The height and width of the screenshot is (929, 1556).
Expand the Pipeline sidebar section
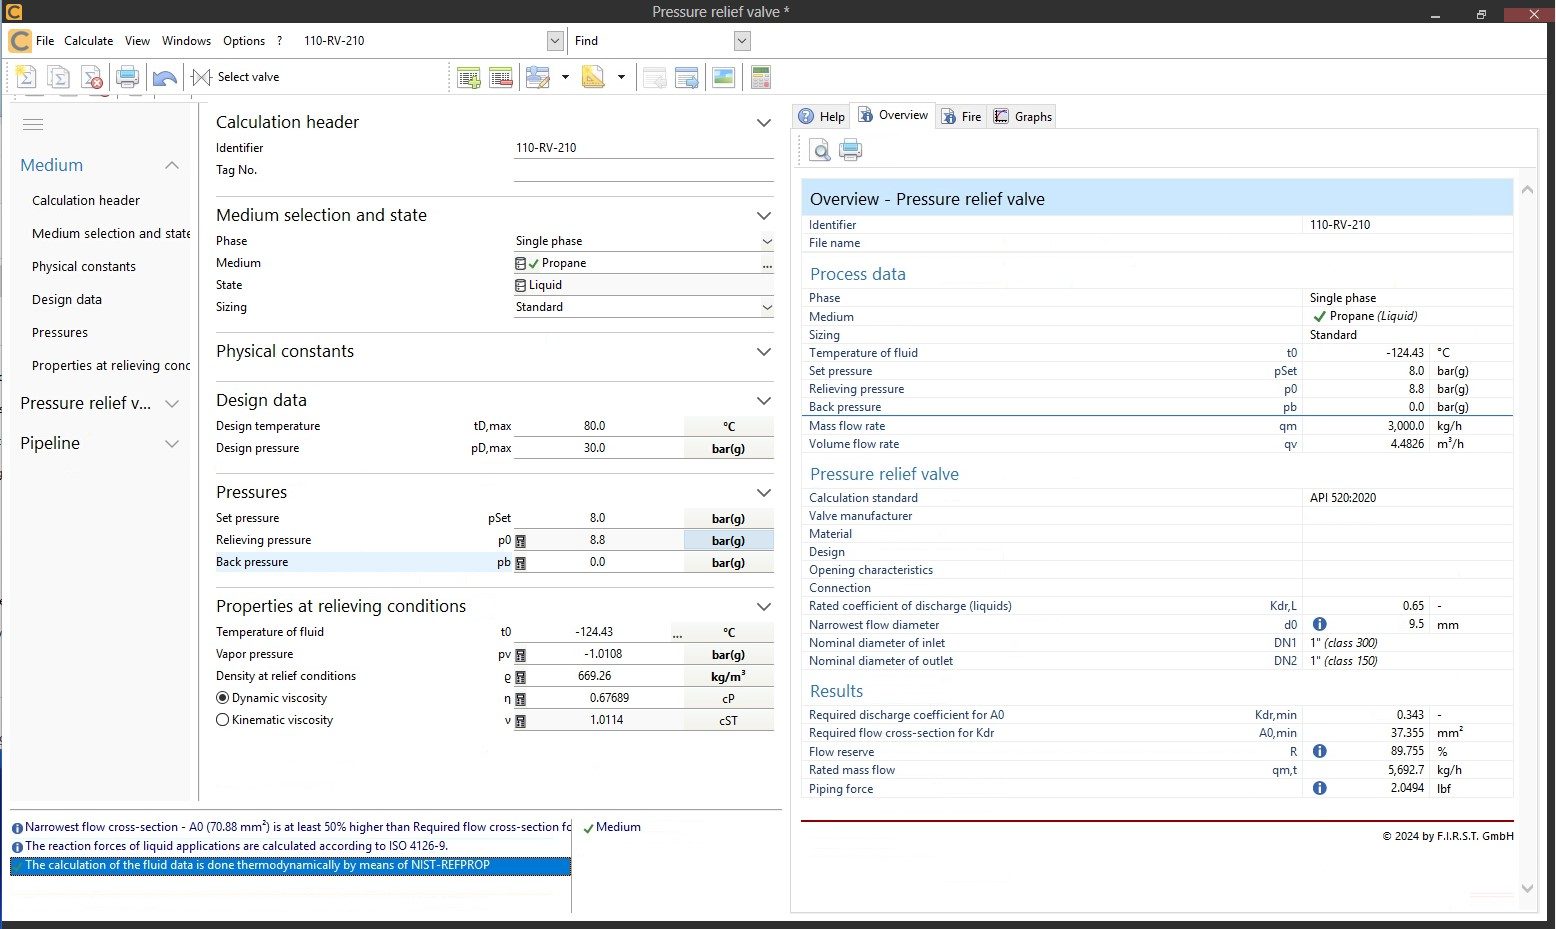click(x=172, y=444)
